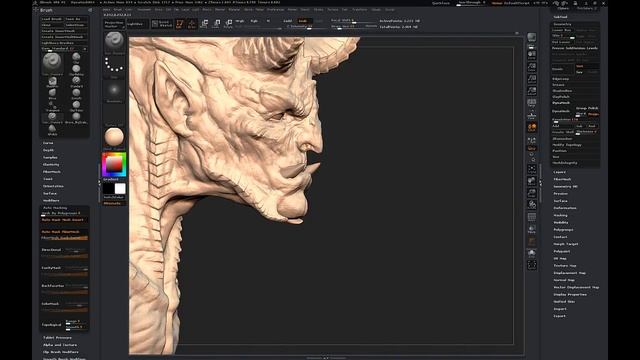Expand the Deformation sub-palette
640x360 pixels.
pos(565,208)
